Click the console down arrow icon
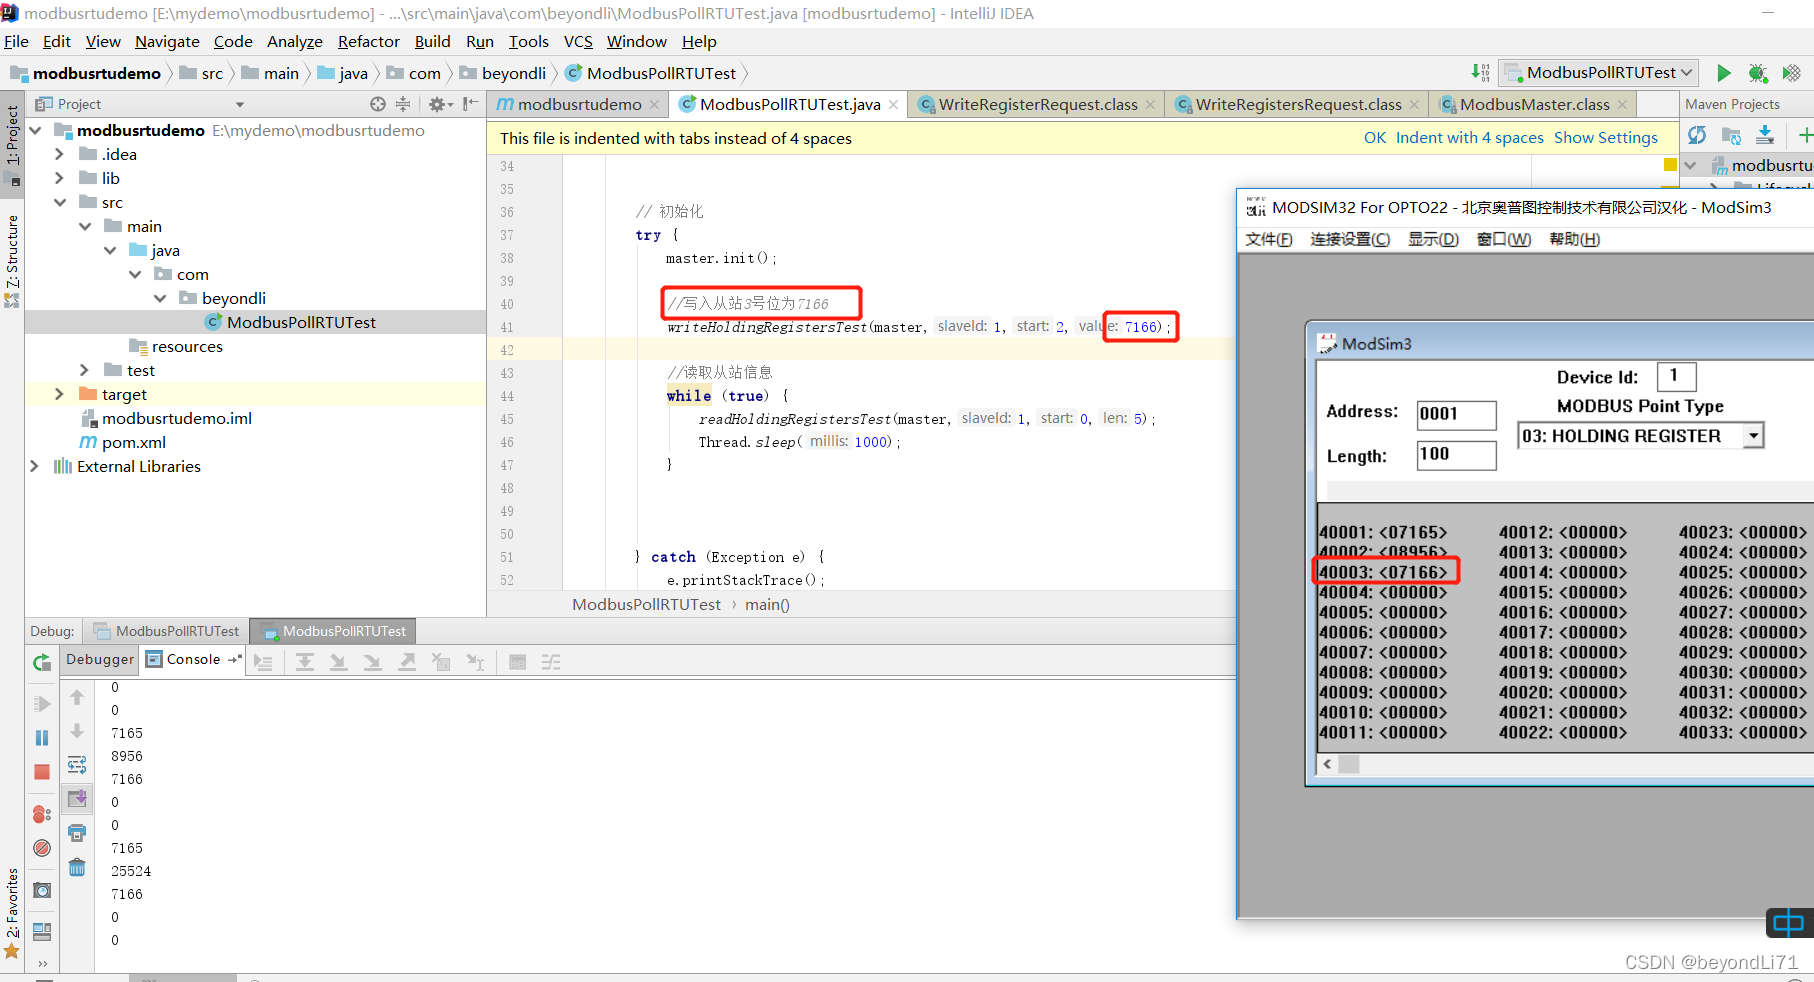 pos(77,731)
